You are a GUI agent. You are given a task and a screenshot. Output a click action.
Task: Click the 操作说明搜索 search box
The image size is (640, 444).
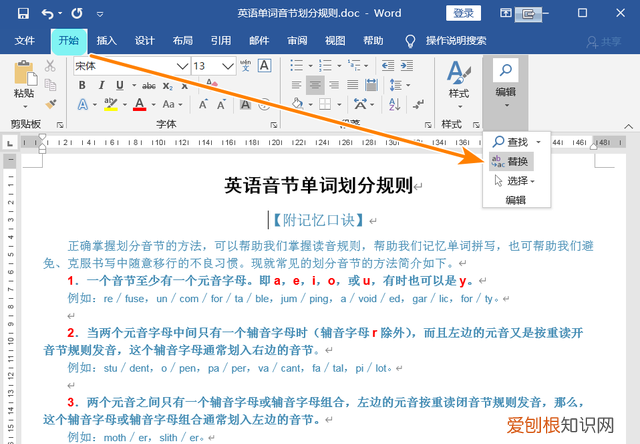click(456, 41)
